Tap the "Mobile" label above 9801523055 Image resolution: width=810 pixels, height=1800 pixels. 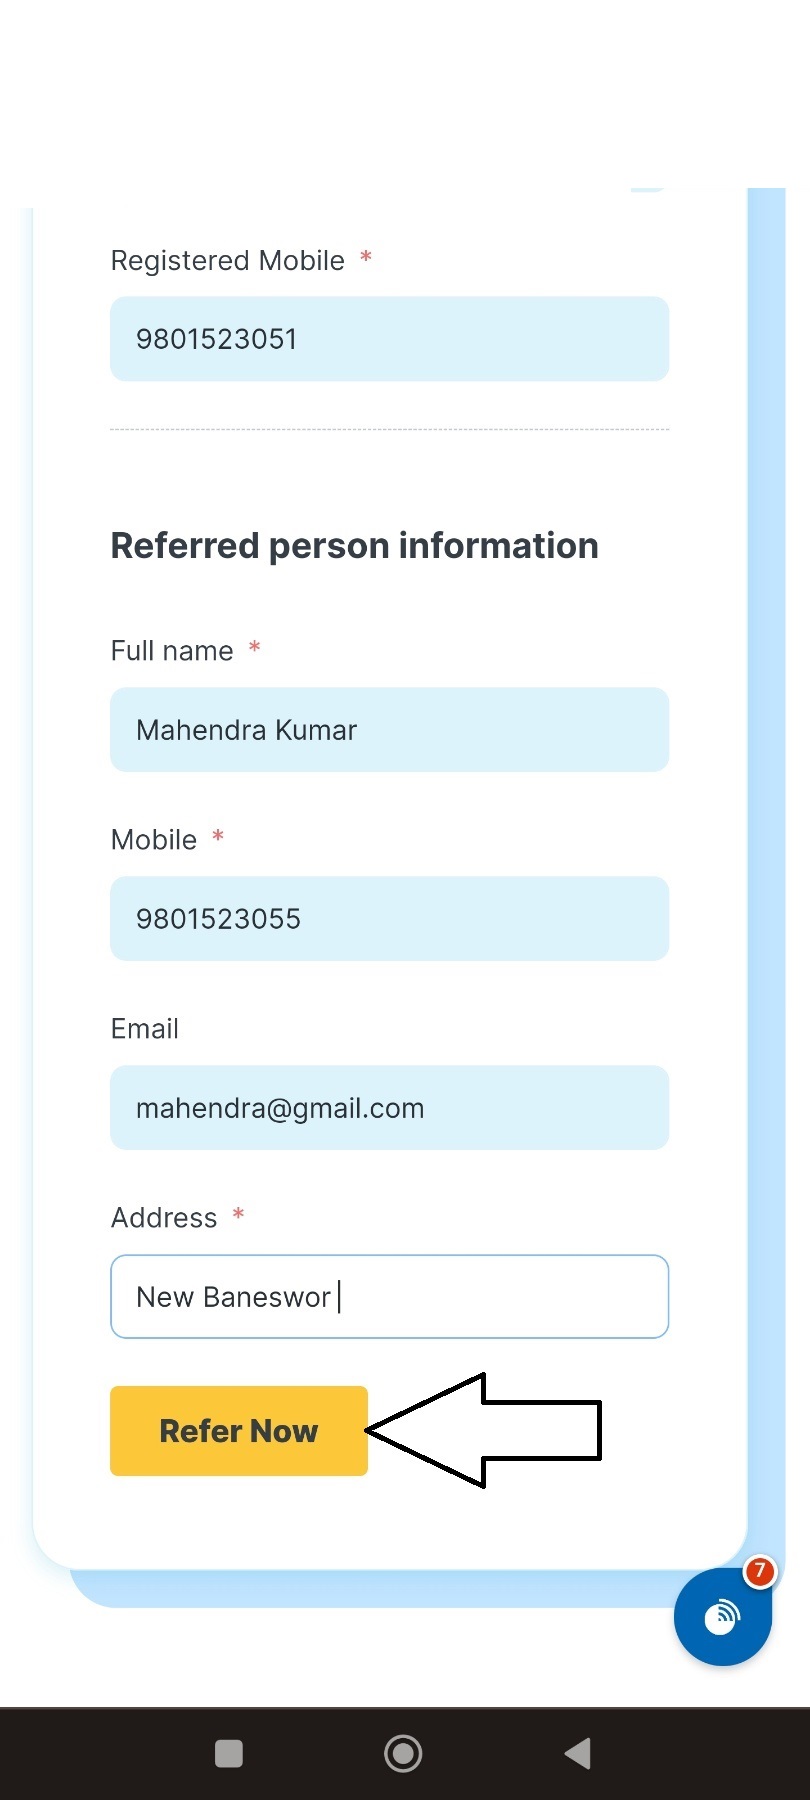click(x=154, y=840)
